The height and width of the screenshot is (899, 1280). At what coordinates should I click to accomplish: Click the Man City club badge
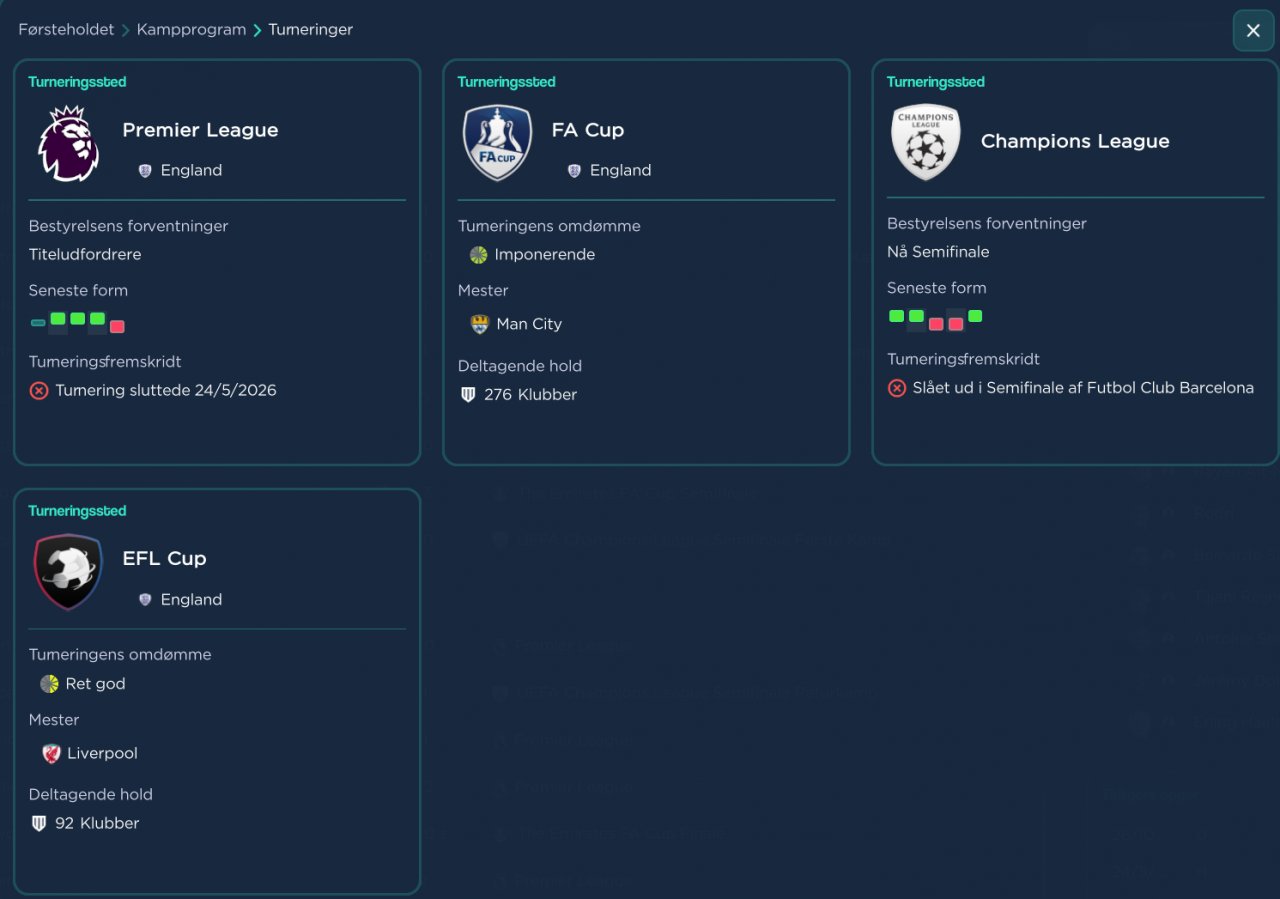480,324
